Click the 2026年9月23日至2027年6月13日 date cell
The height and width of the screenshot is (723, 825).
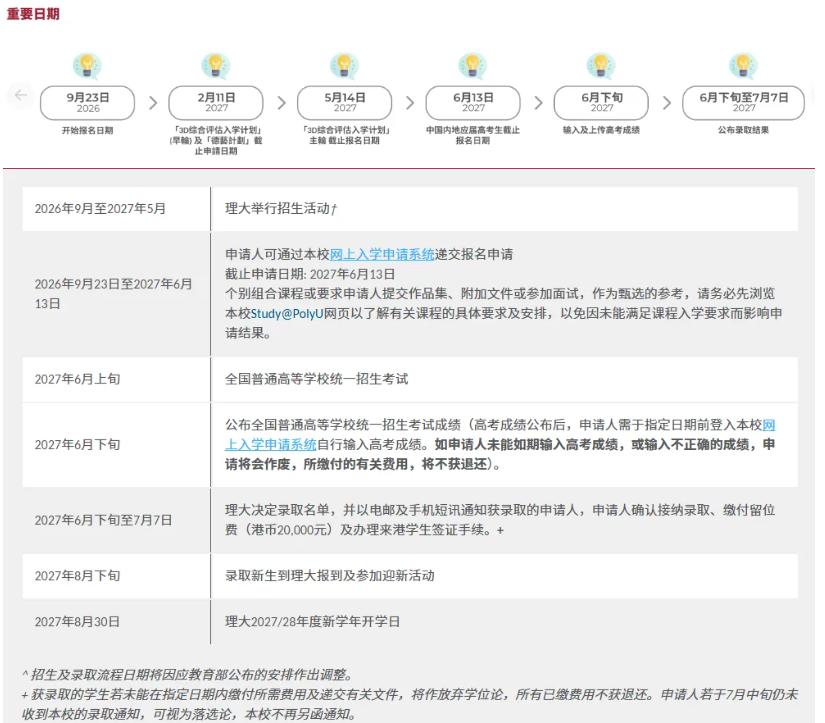pos(116,294)
